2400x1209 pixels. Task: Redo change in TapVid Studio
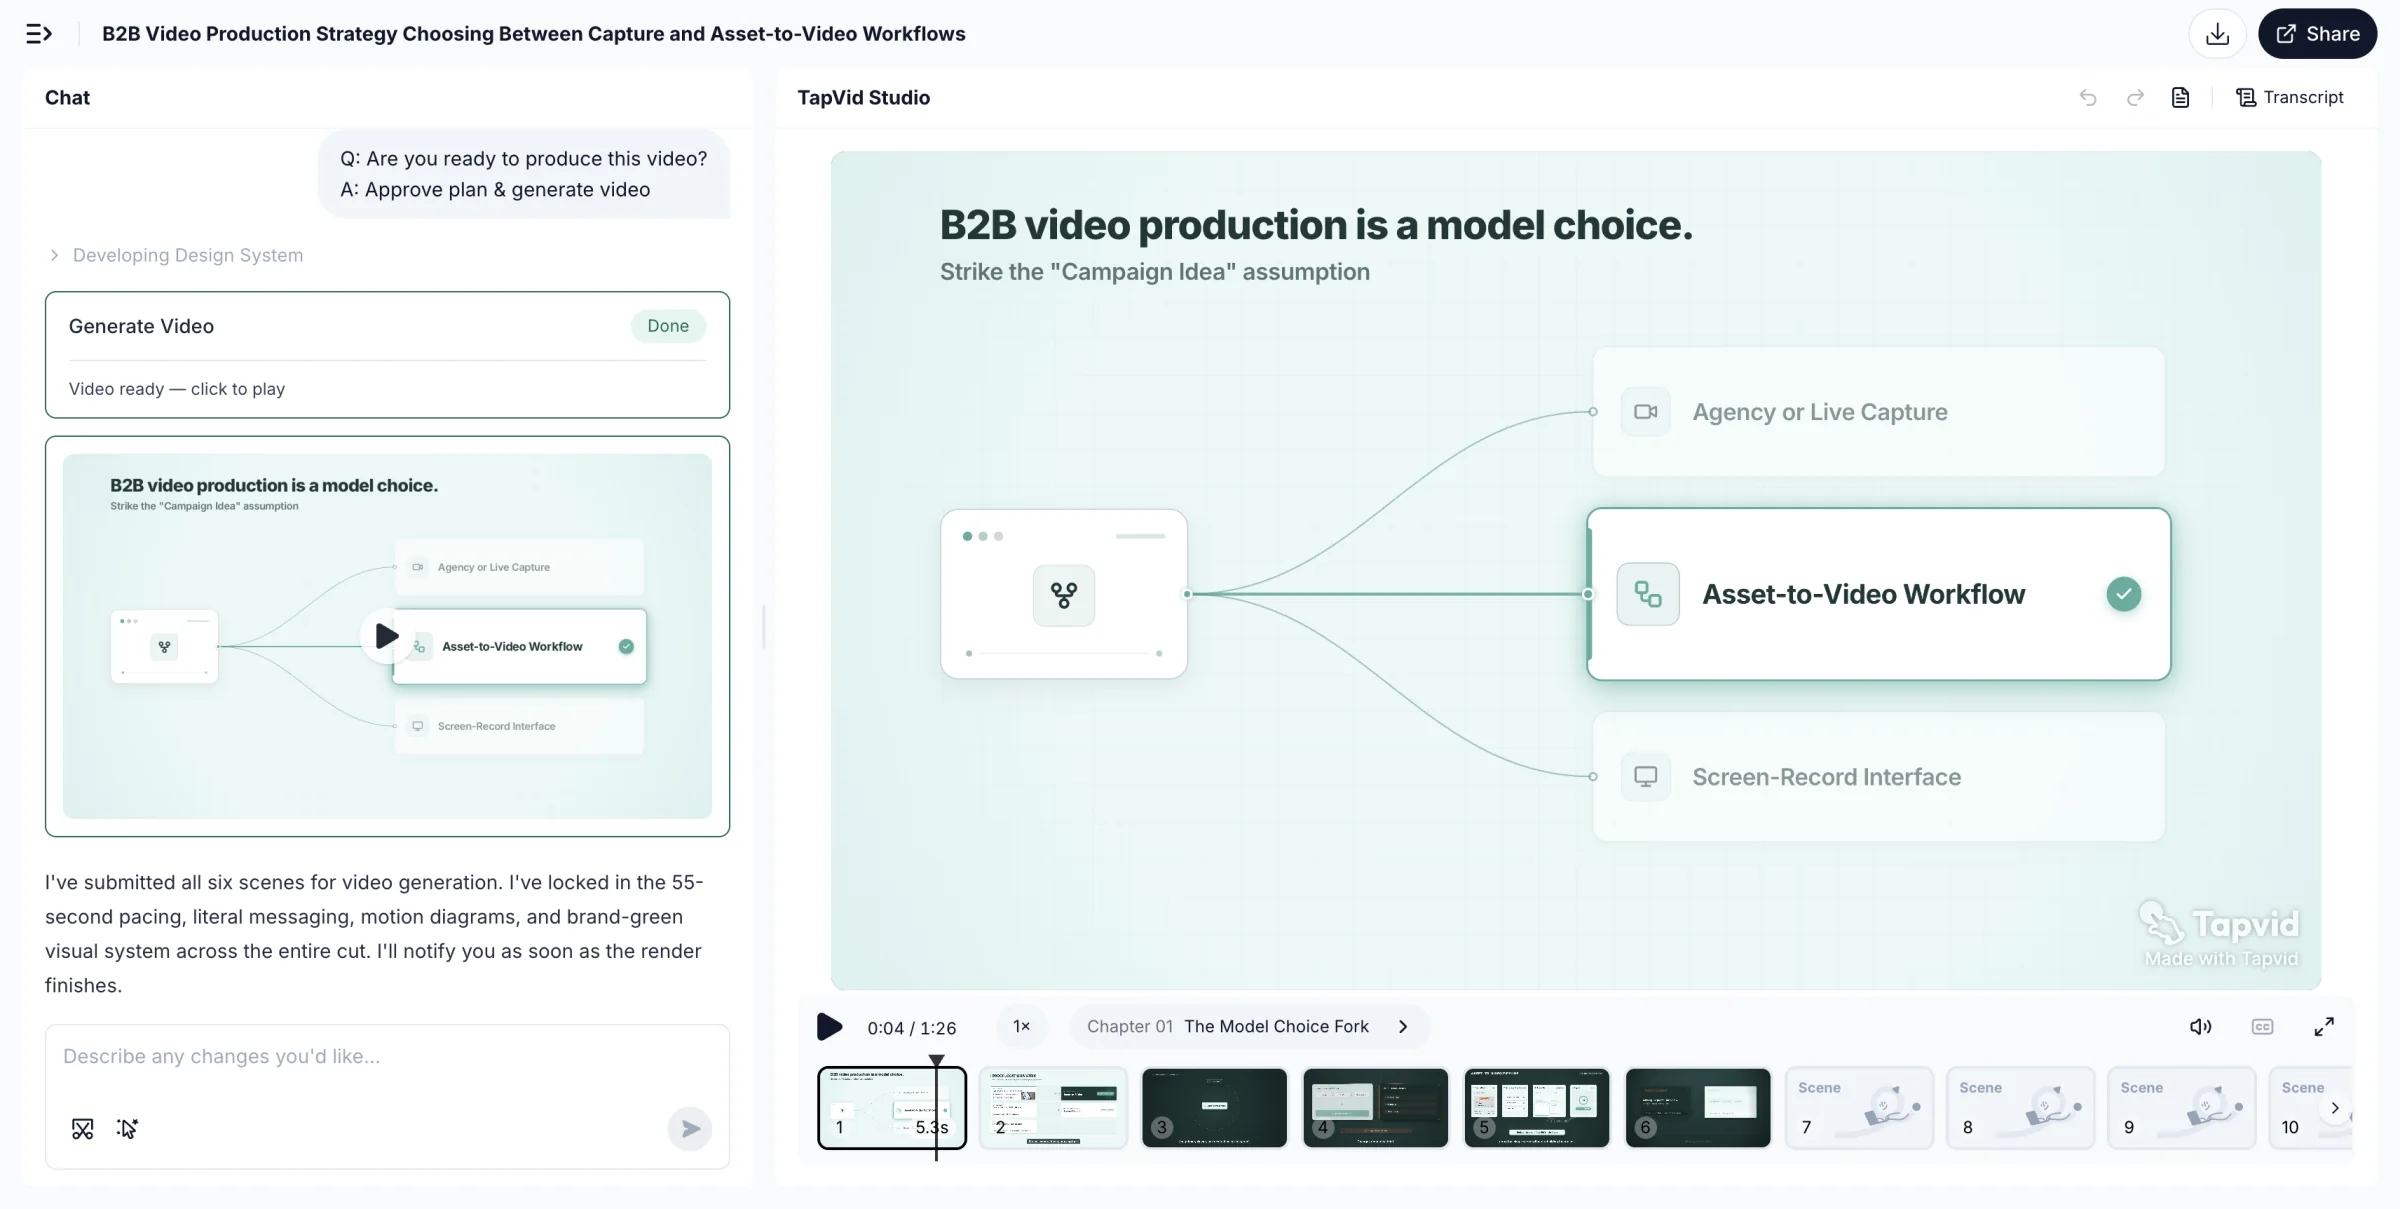click(x=2135, y=97)
